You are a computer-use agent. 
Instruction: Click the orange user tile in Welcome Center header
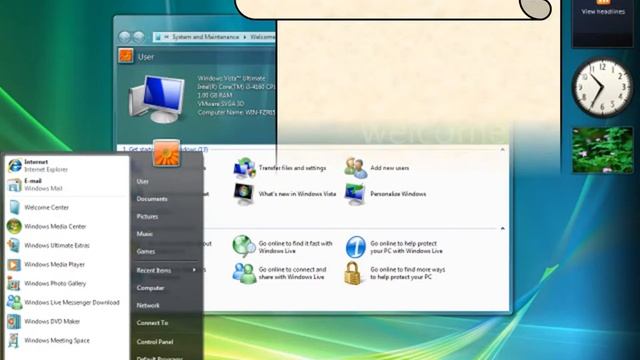click(x=126, y=56)
